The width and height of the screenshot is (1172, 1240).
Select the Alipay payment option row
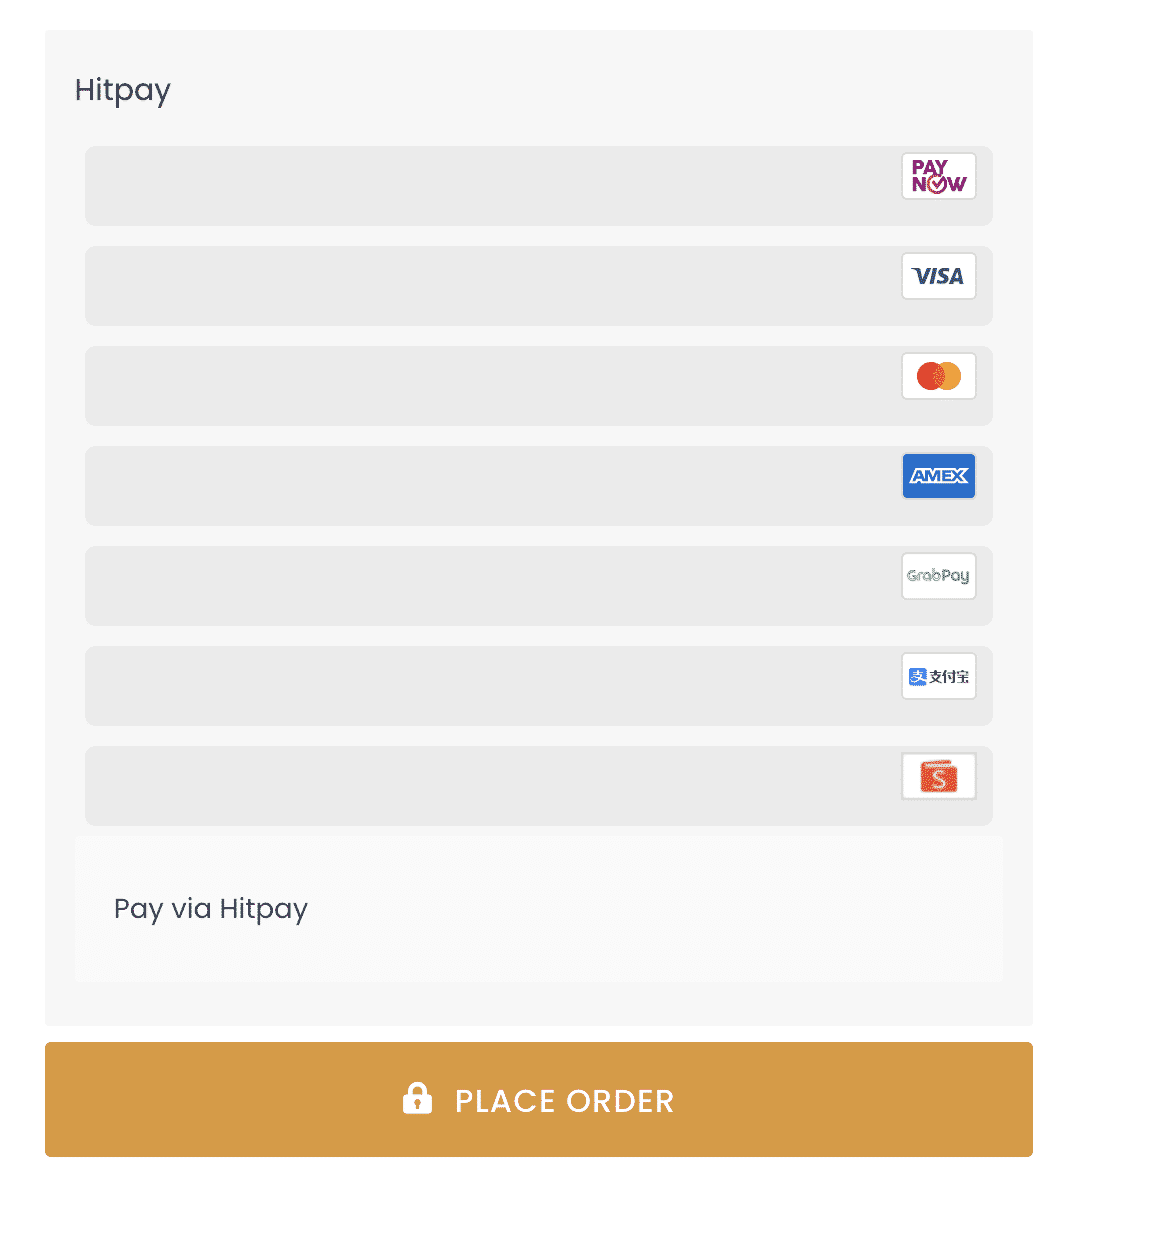coord(500,685)
